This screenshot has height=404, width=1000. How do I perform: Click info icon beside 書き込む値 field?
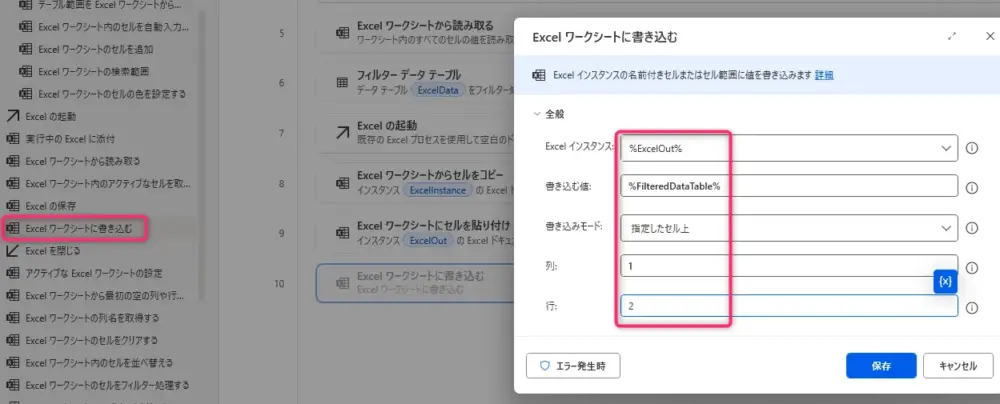[971, 187]
